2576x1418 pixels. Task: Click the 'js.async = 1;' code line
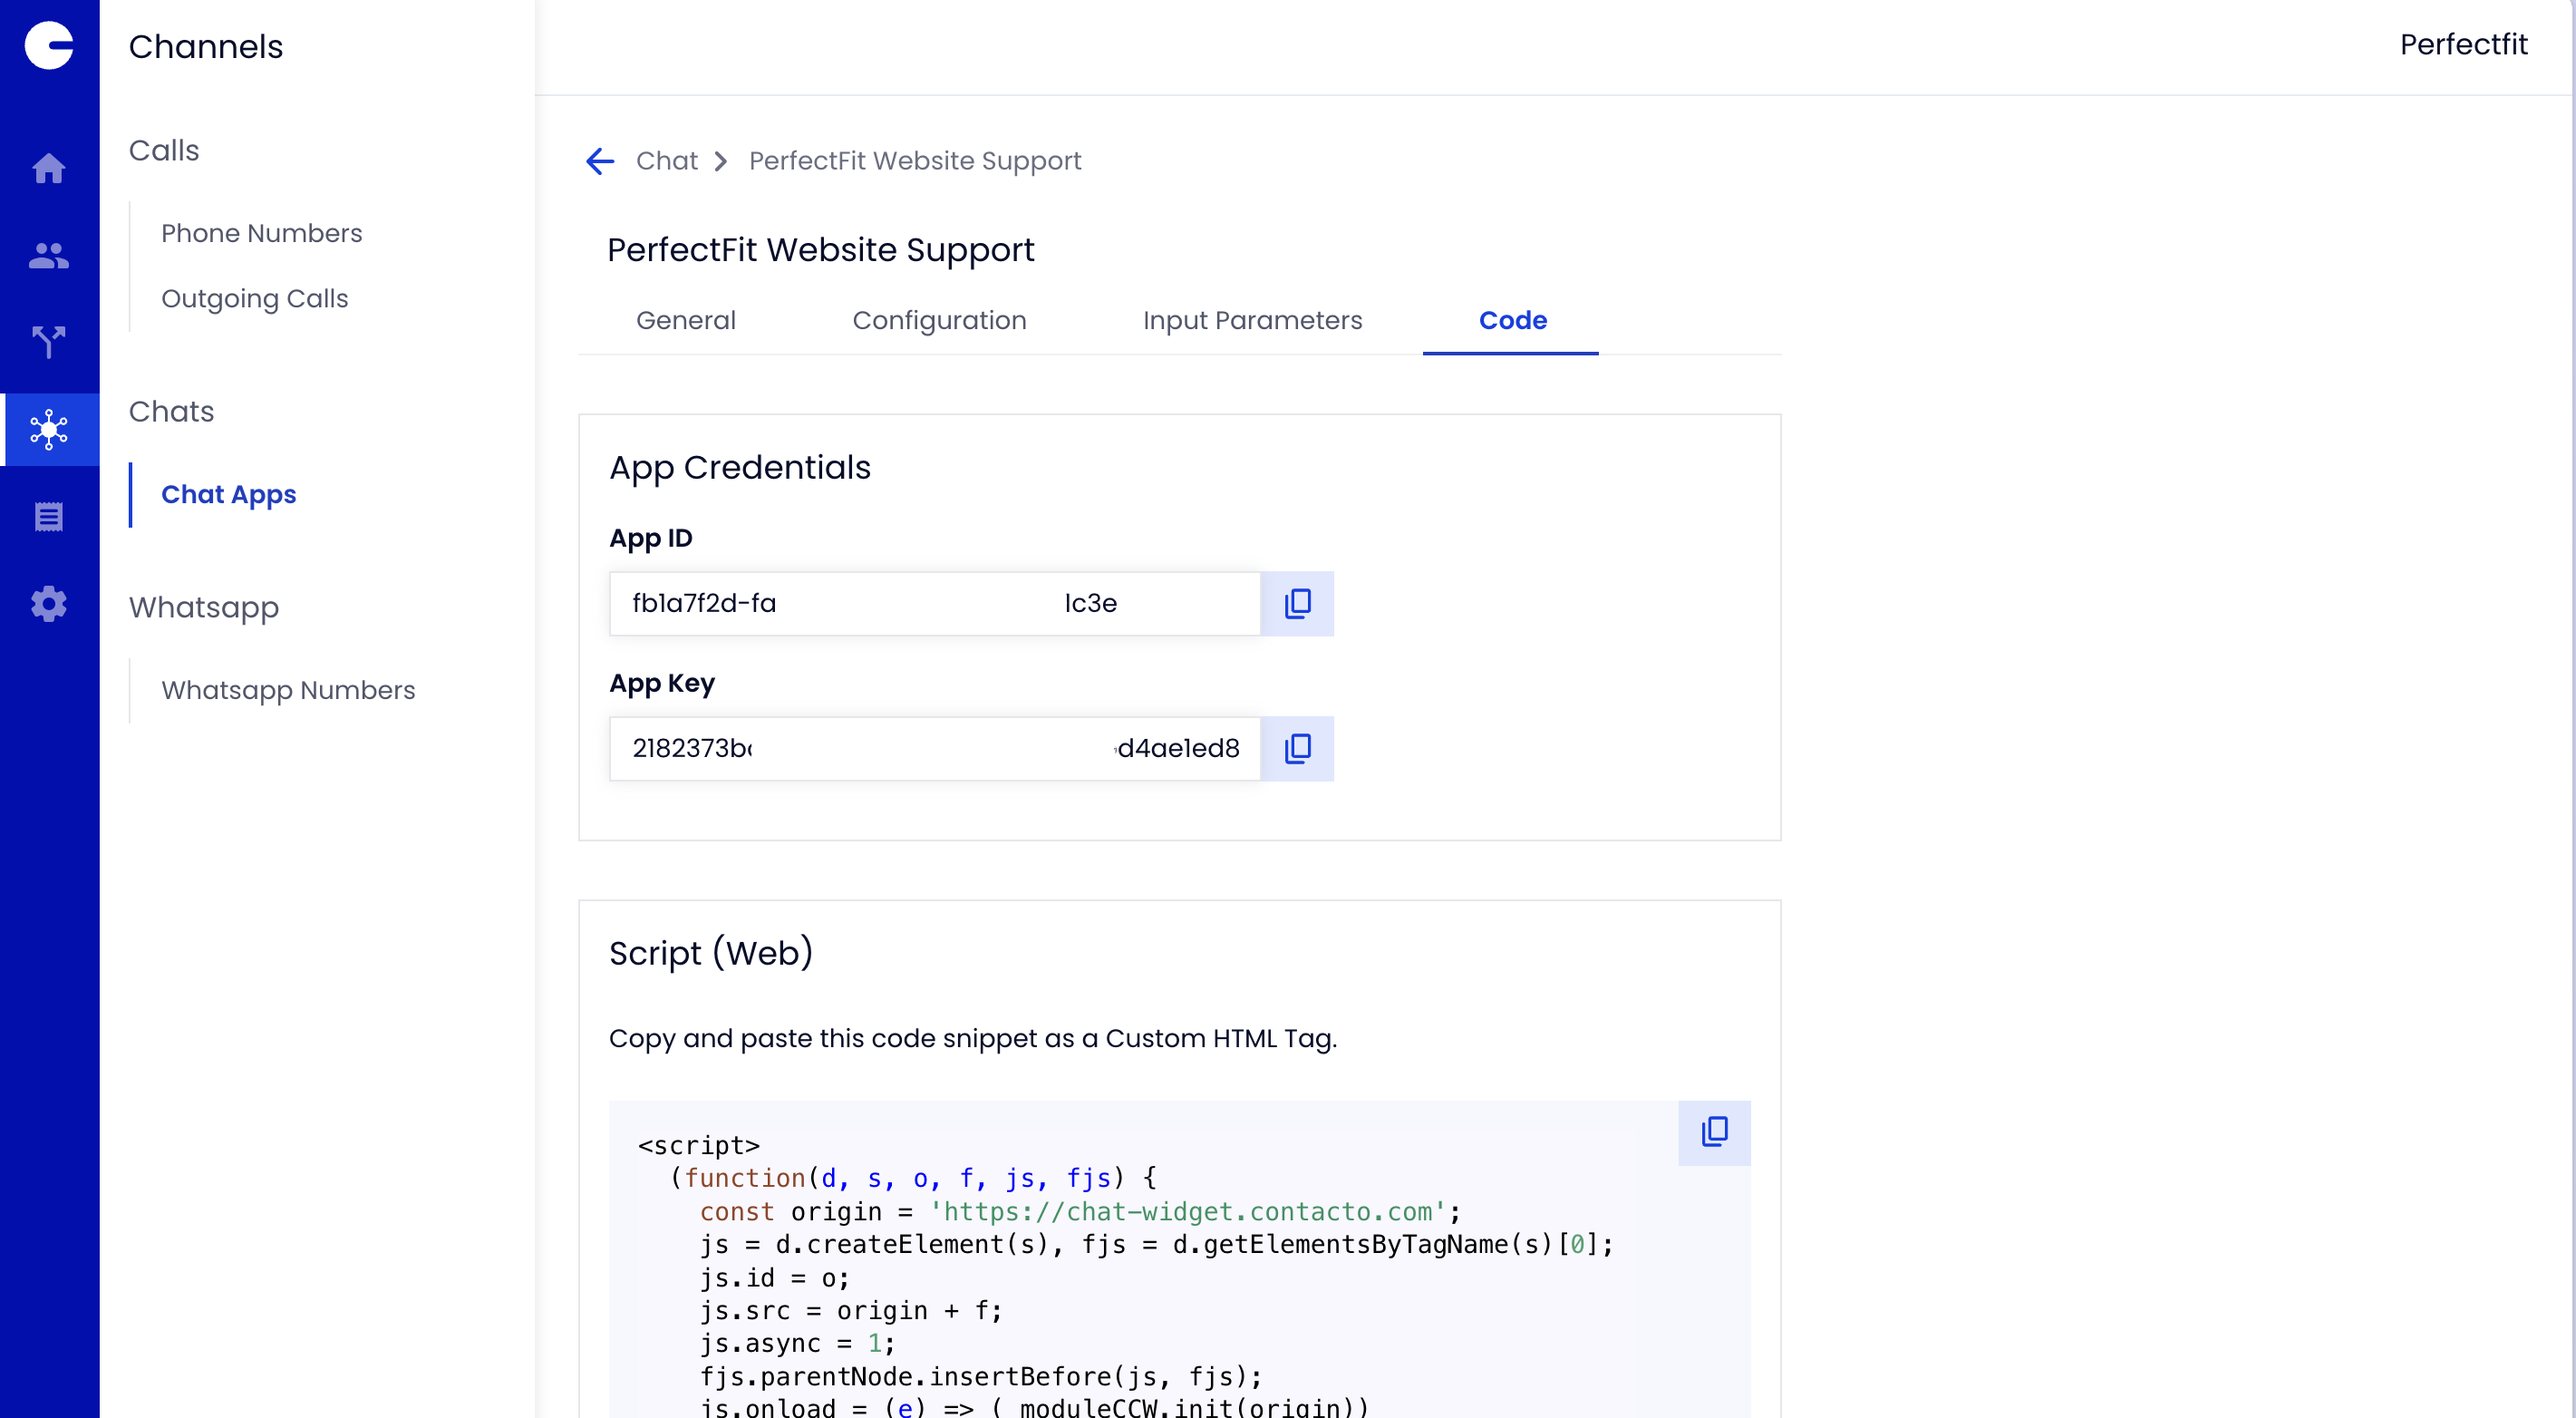pos(797,1343)
